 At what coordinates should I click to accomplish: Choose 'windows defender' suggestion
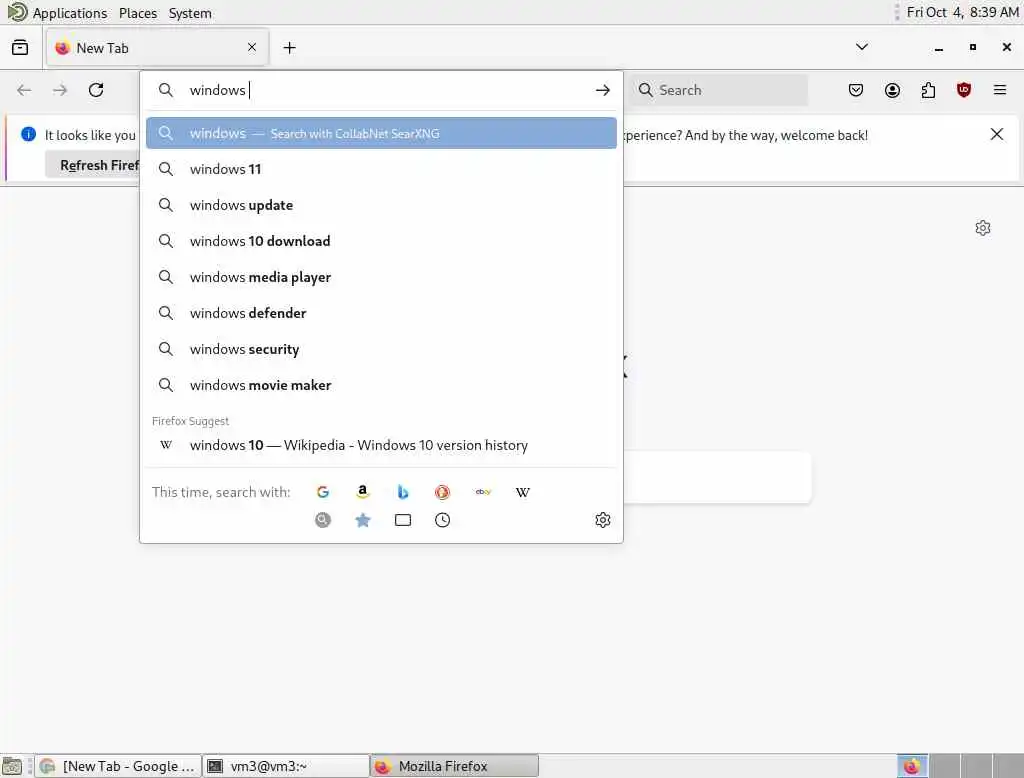[x=381, y=313]
